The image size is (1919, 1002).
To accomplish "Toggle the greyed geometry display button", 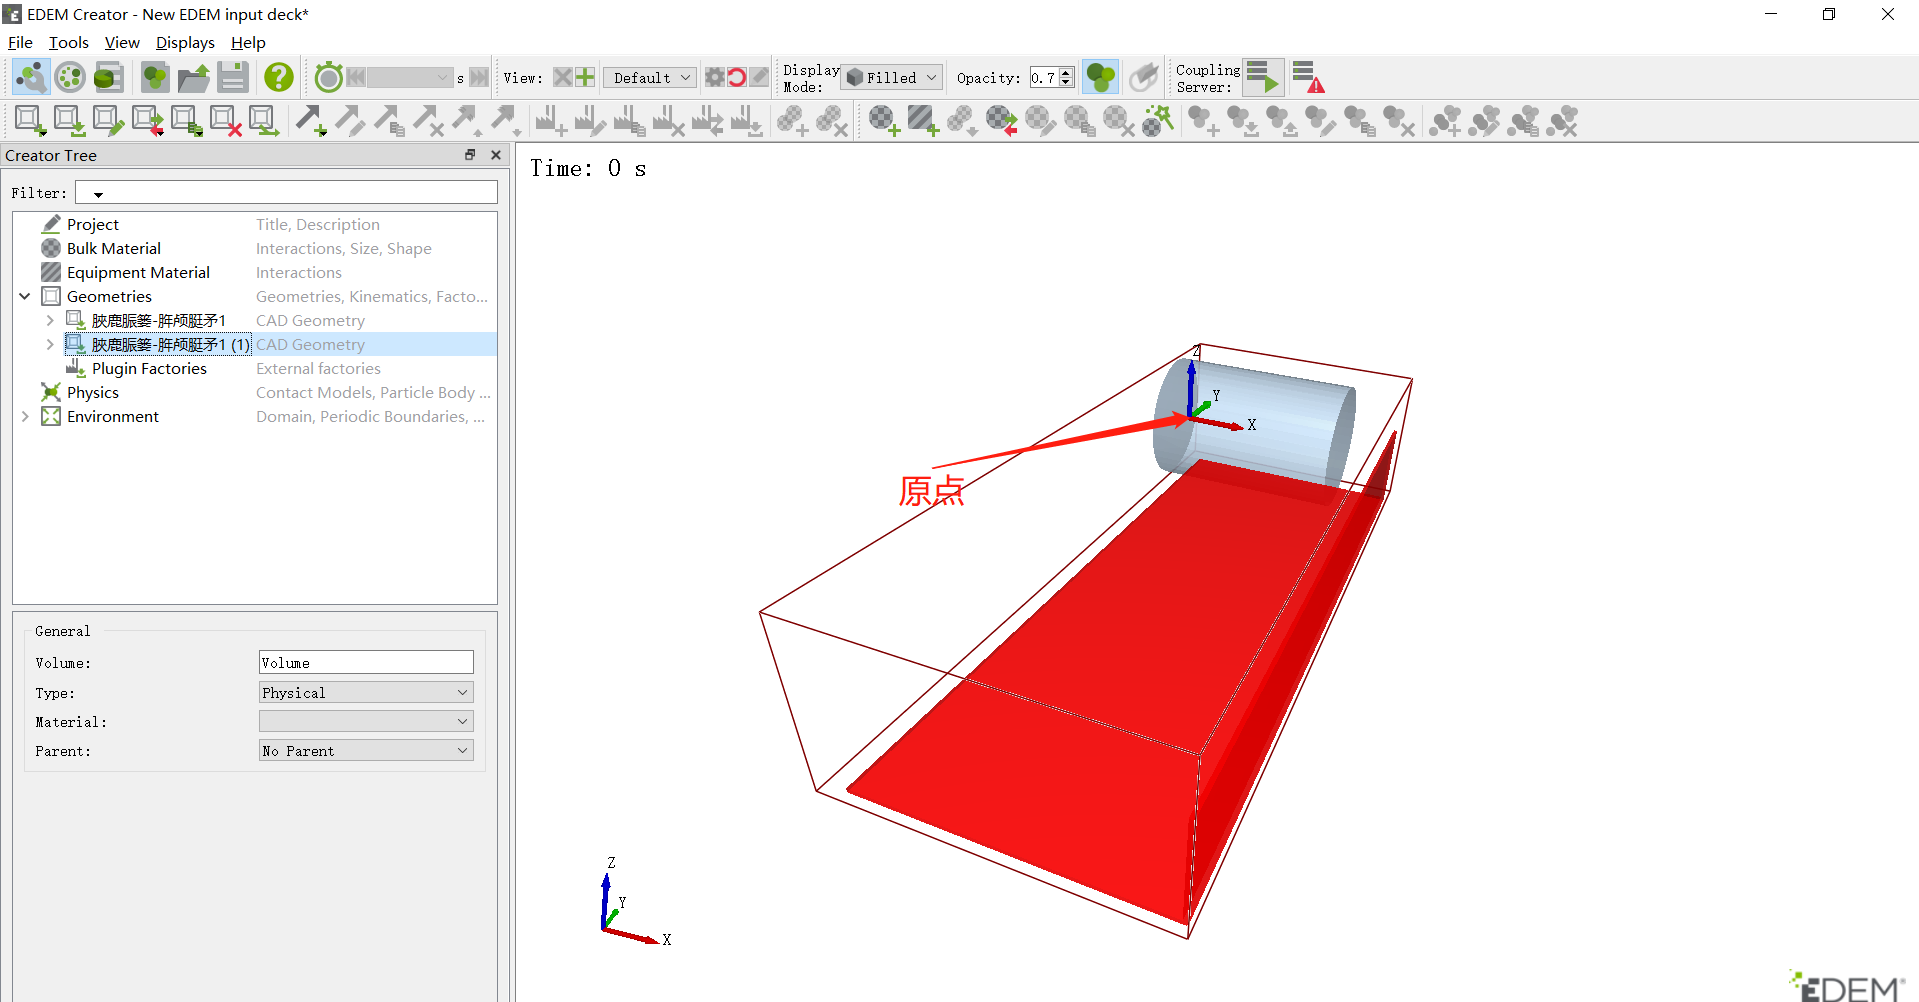I will (x=1143, y=77).
